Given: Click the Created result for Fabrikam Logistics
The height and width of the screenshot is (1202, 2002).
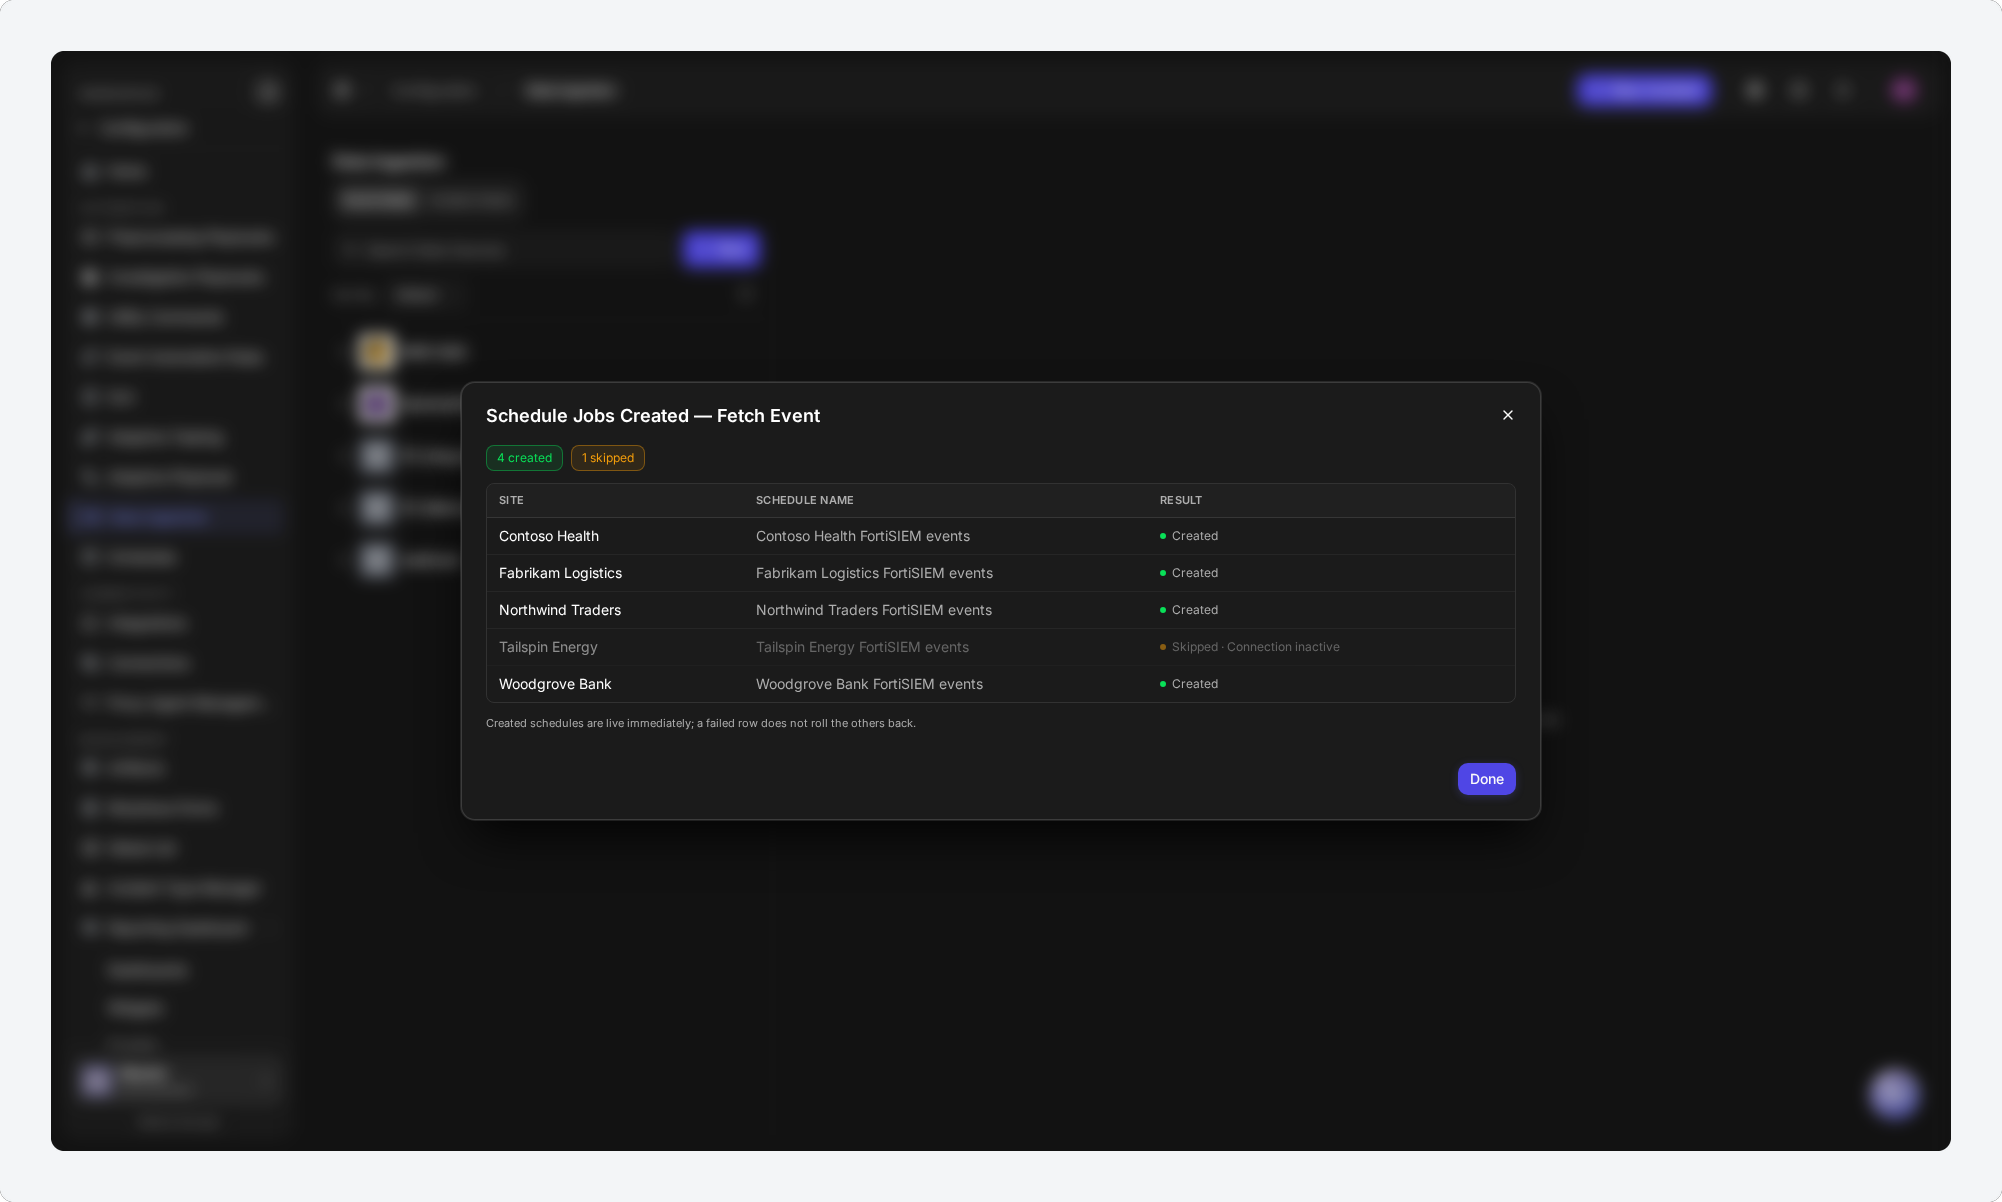Looking at the screenshot, I should (x=1189, y=573).
